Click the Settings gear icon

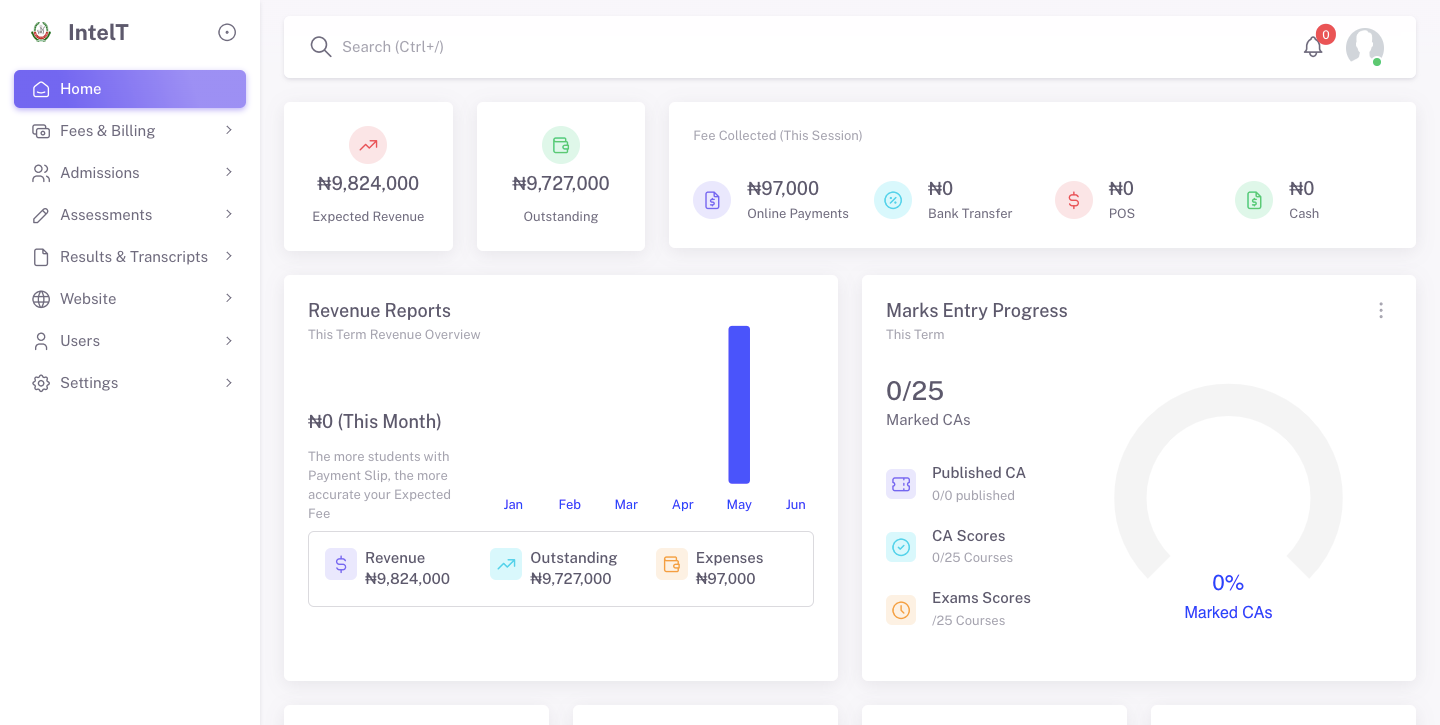41,383
